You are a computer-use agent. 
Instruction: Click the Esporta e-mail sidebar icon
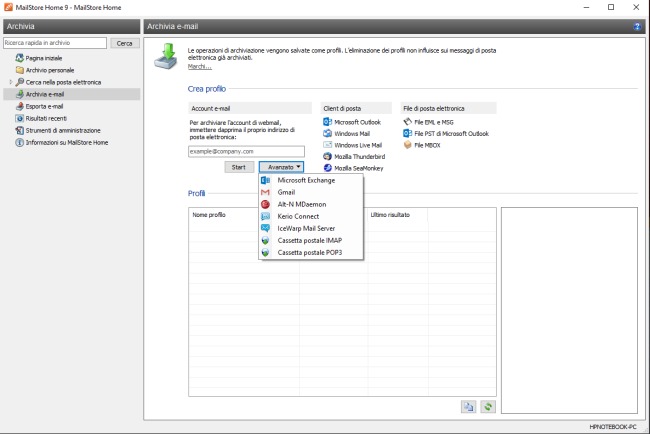click(x=19, y=106)
